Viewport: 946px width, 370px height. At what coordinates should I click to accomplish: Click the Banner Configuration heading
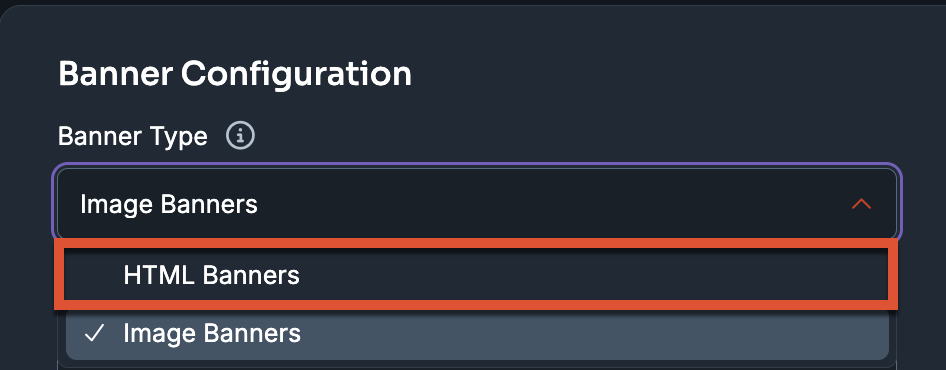pyautogui.click(x=235, y=74)
